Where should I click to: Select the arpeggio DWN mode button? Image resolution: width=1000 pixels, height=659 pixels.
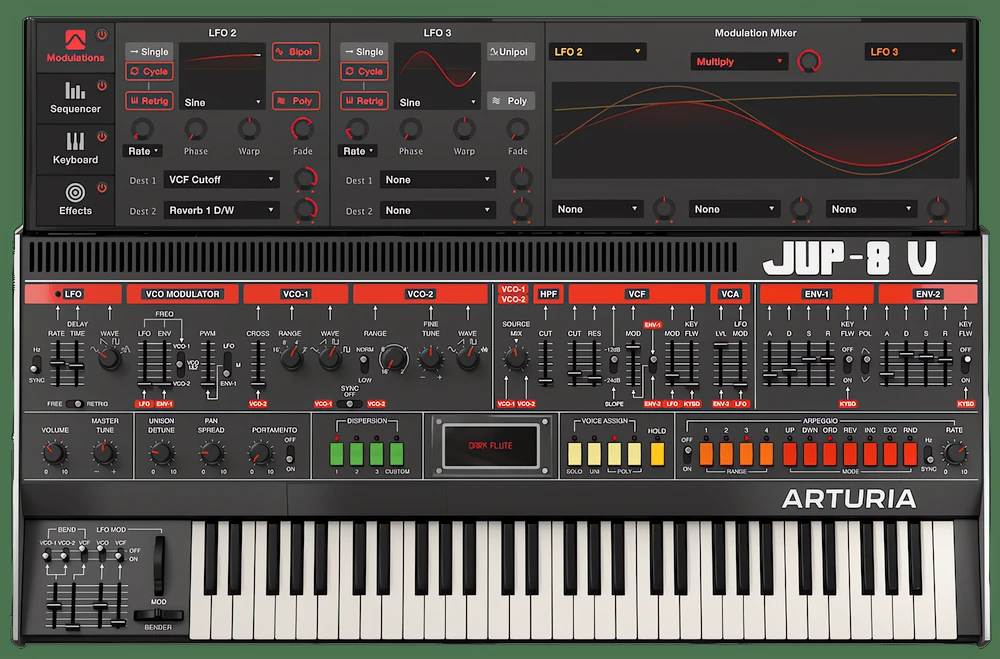810,454
